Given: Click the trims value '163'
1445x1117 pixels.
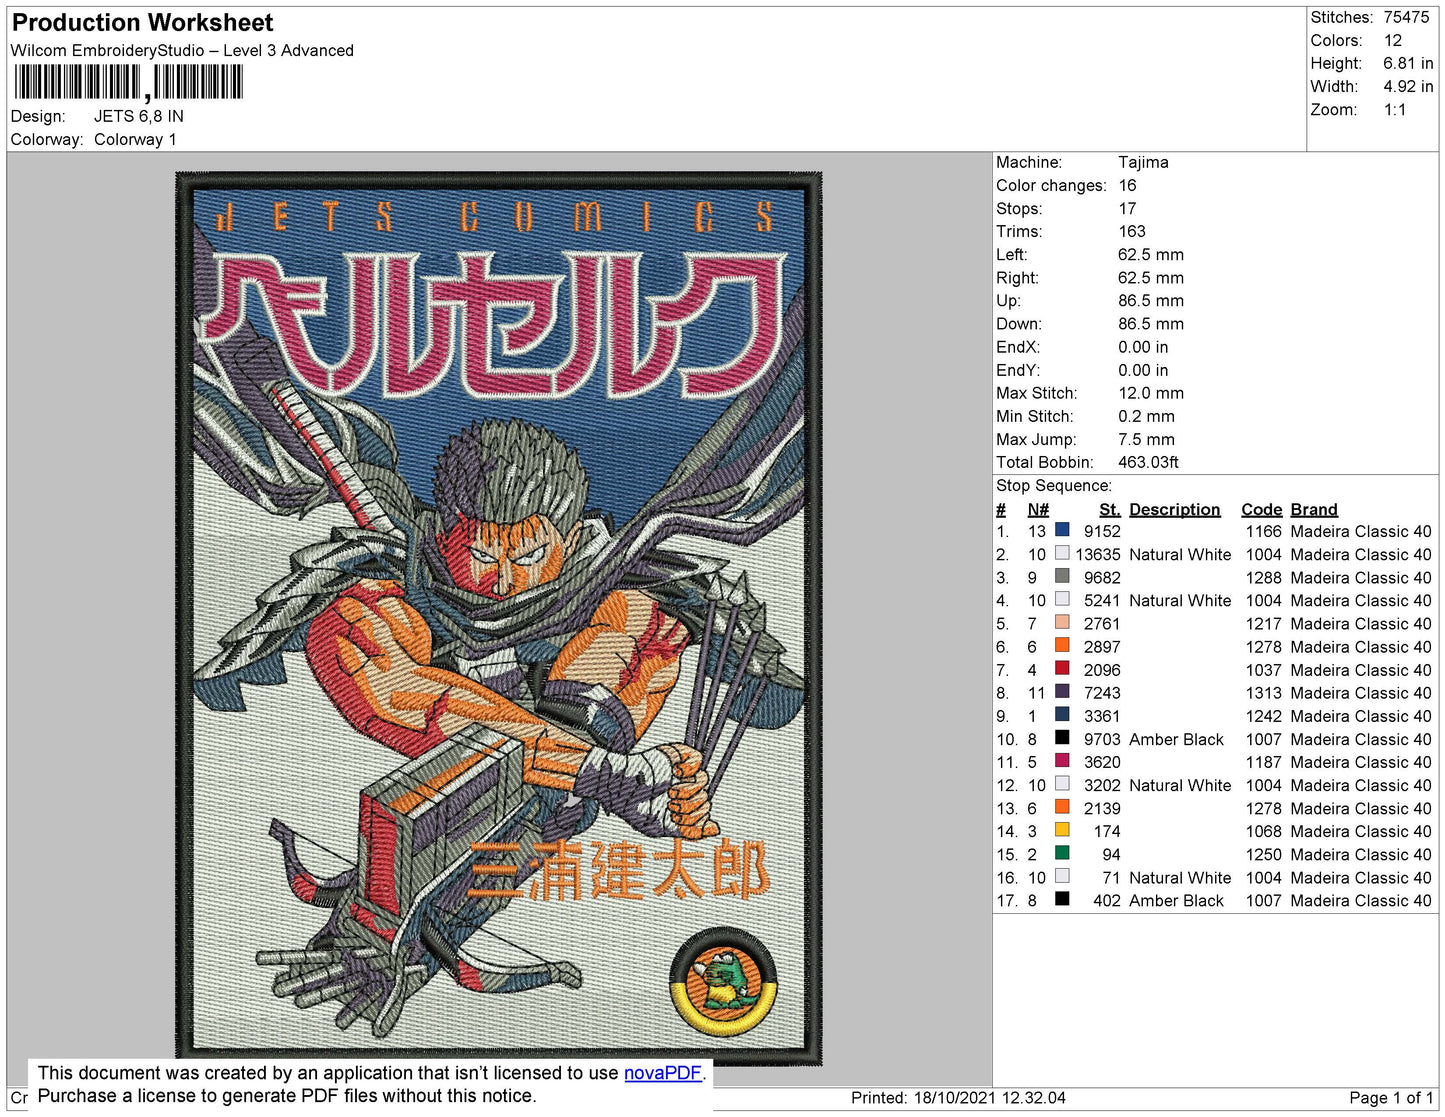Looking at the screenshot, I should click(x=1132, y=231).
